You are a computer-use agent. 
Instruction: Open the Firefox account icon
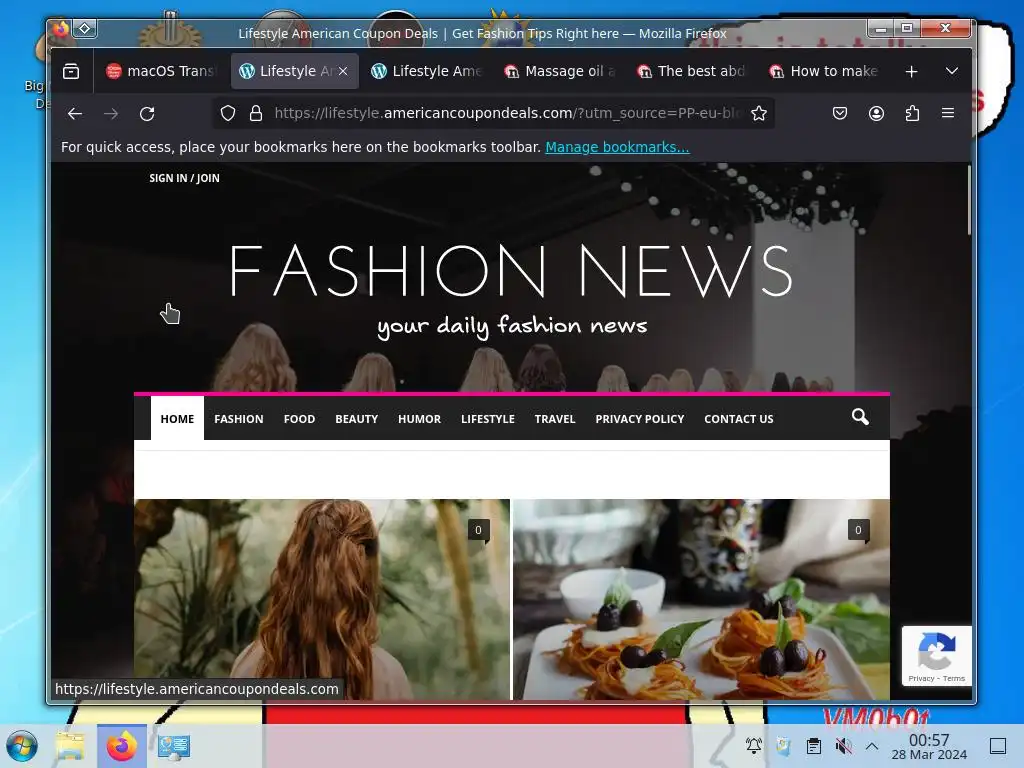pyautogui.click(x=876, y=114)
